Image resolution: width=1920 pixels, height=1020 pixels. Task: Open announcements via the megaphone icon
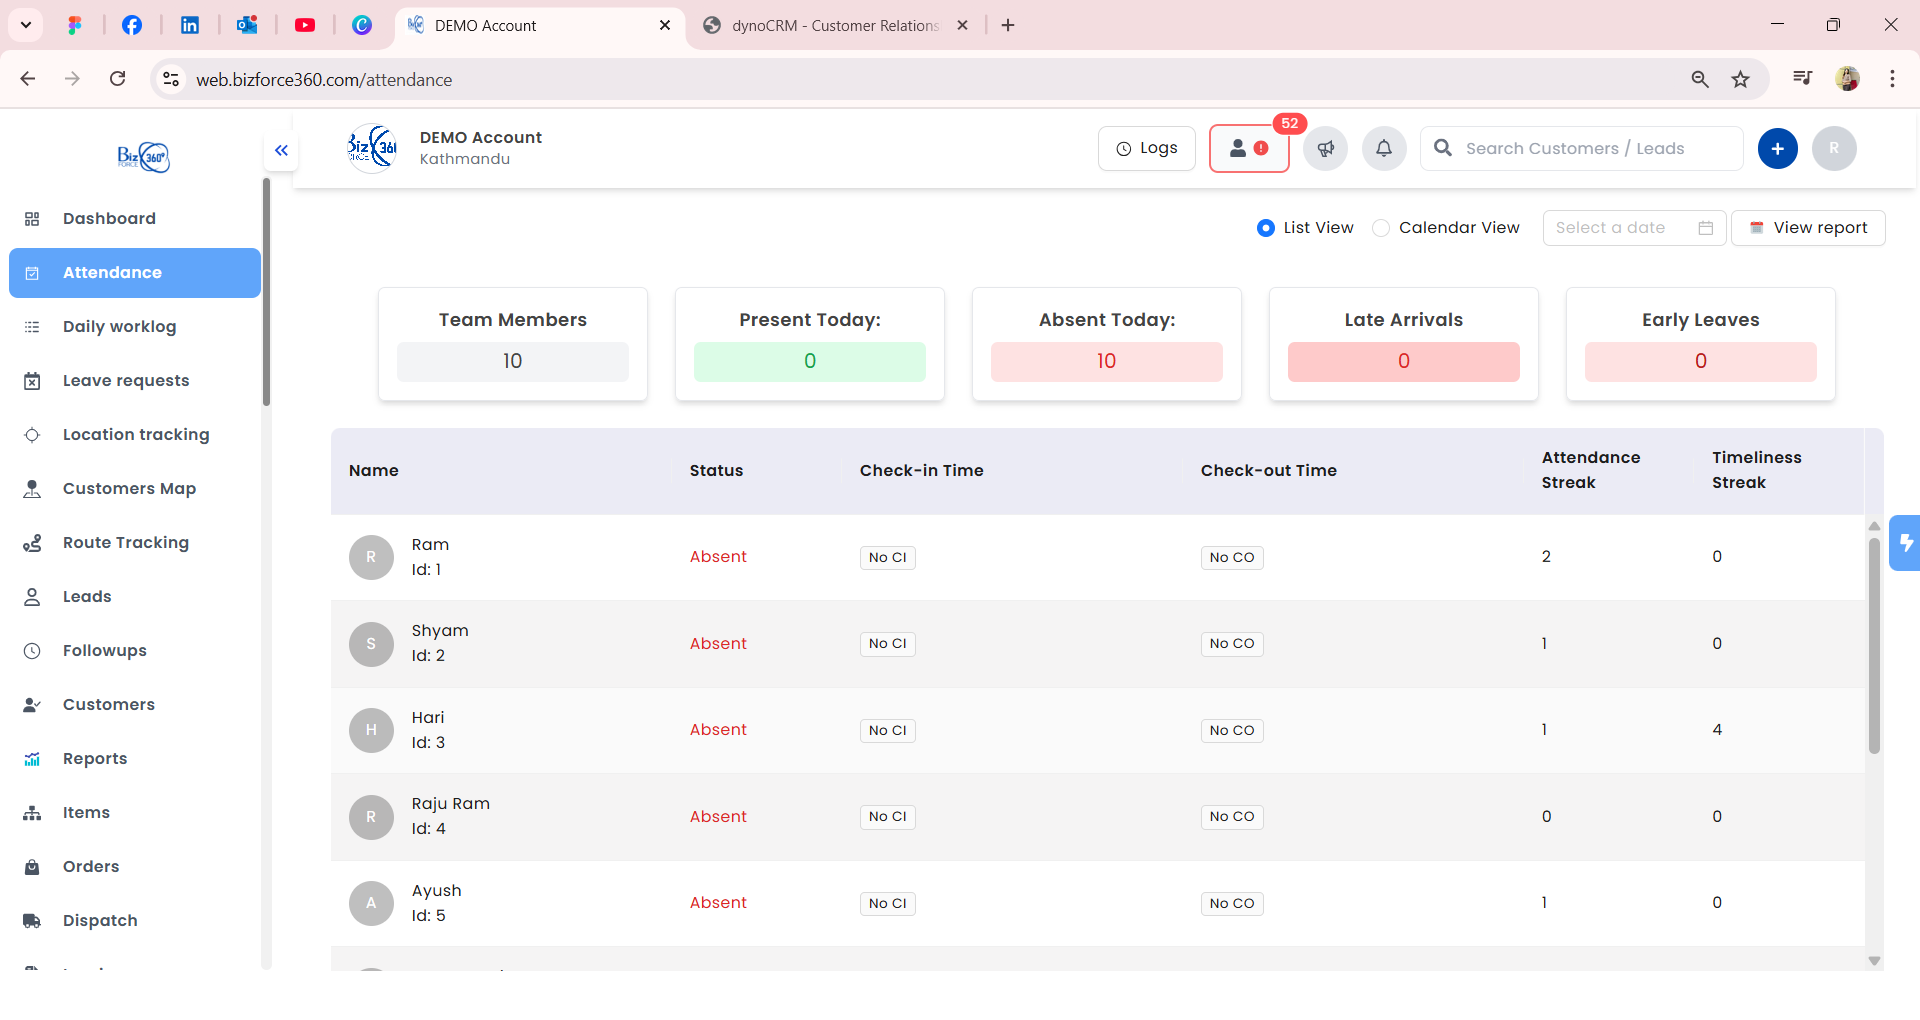click(1325, 148)
